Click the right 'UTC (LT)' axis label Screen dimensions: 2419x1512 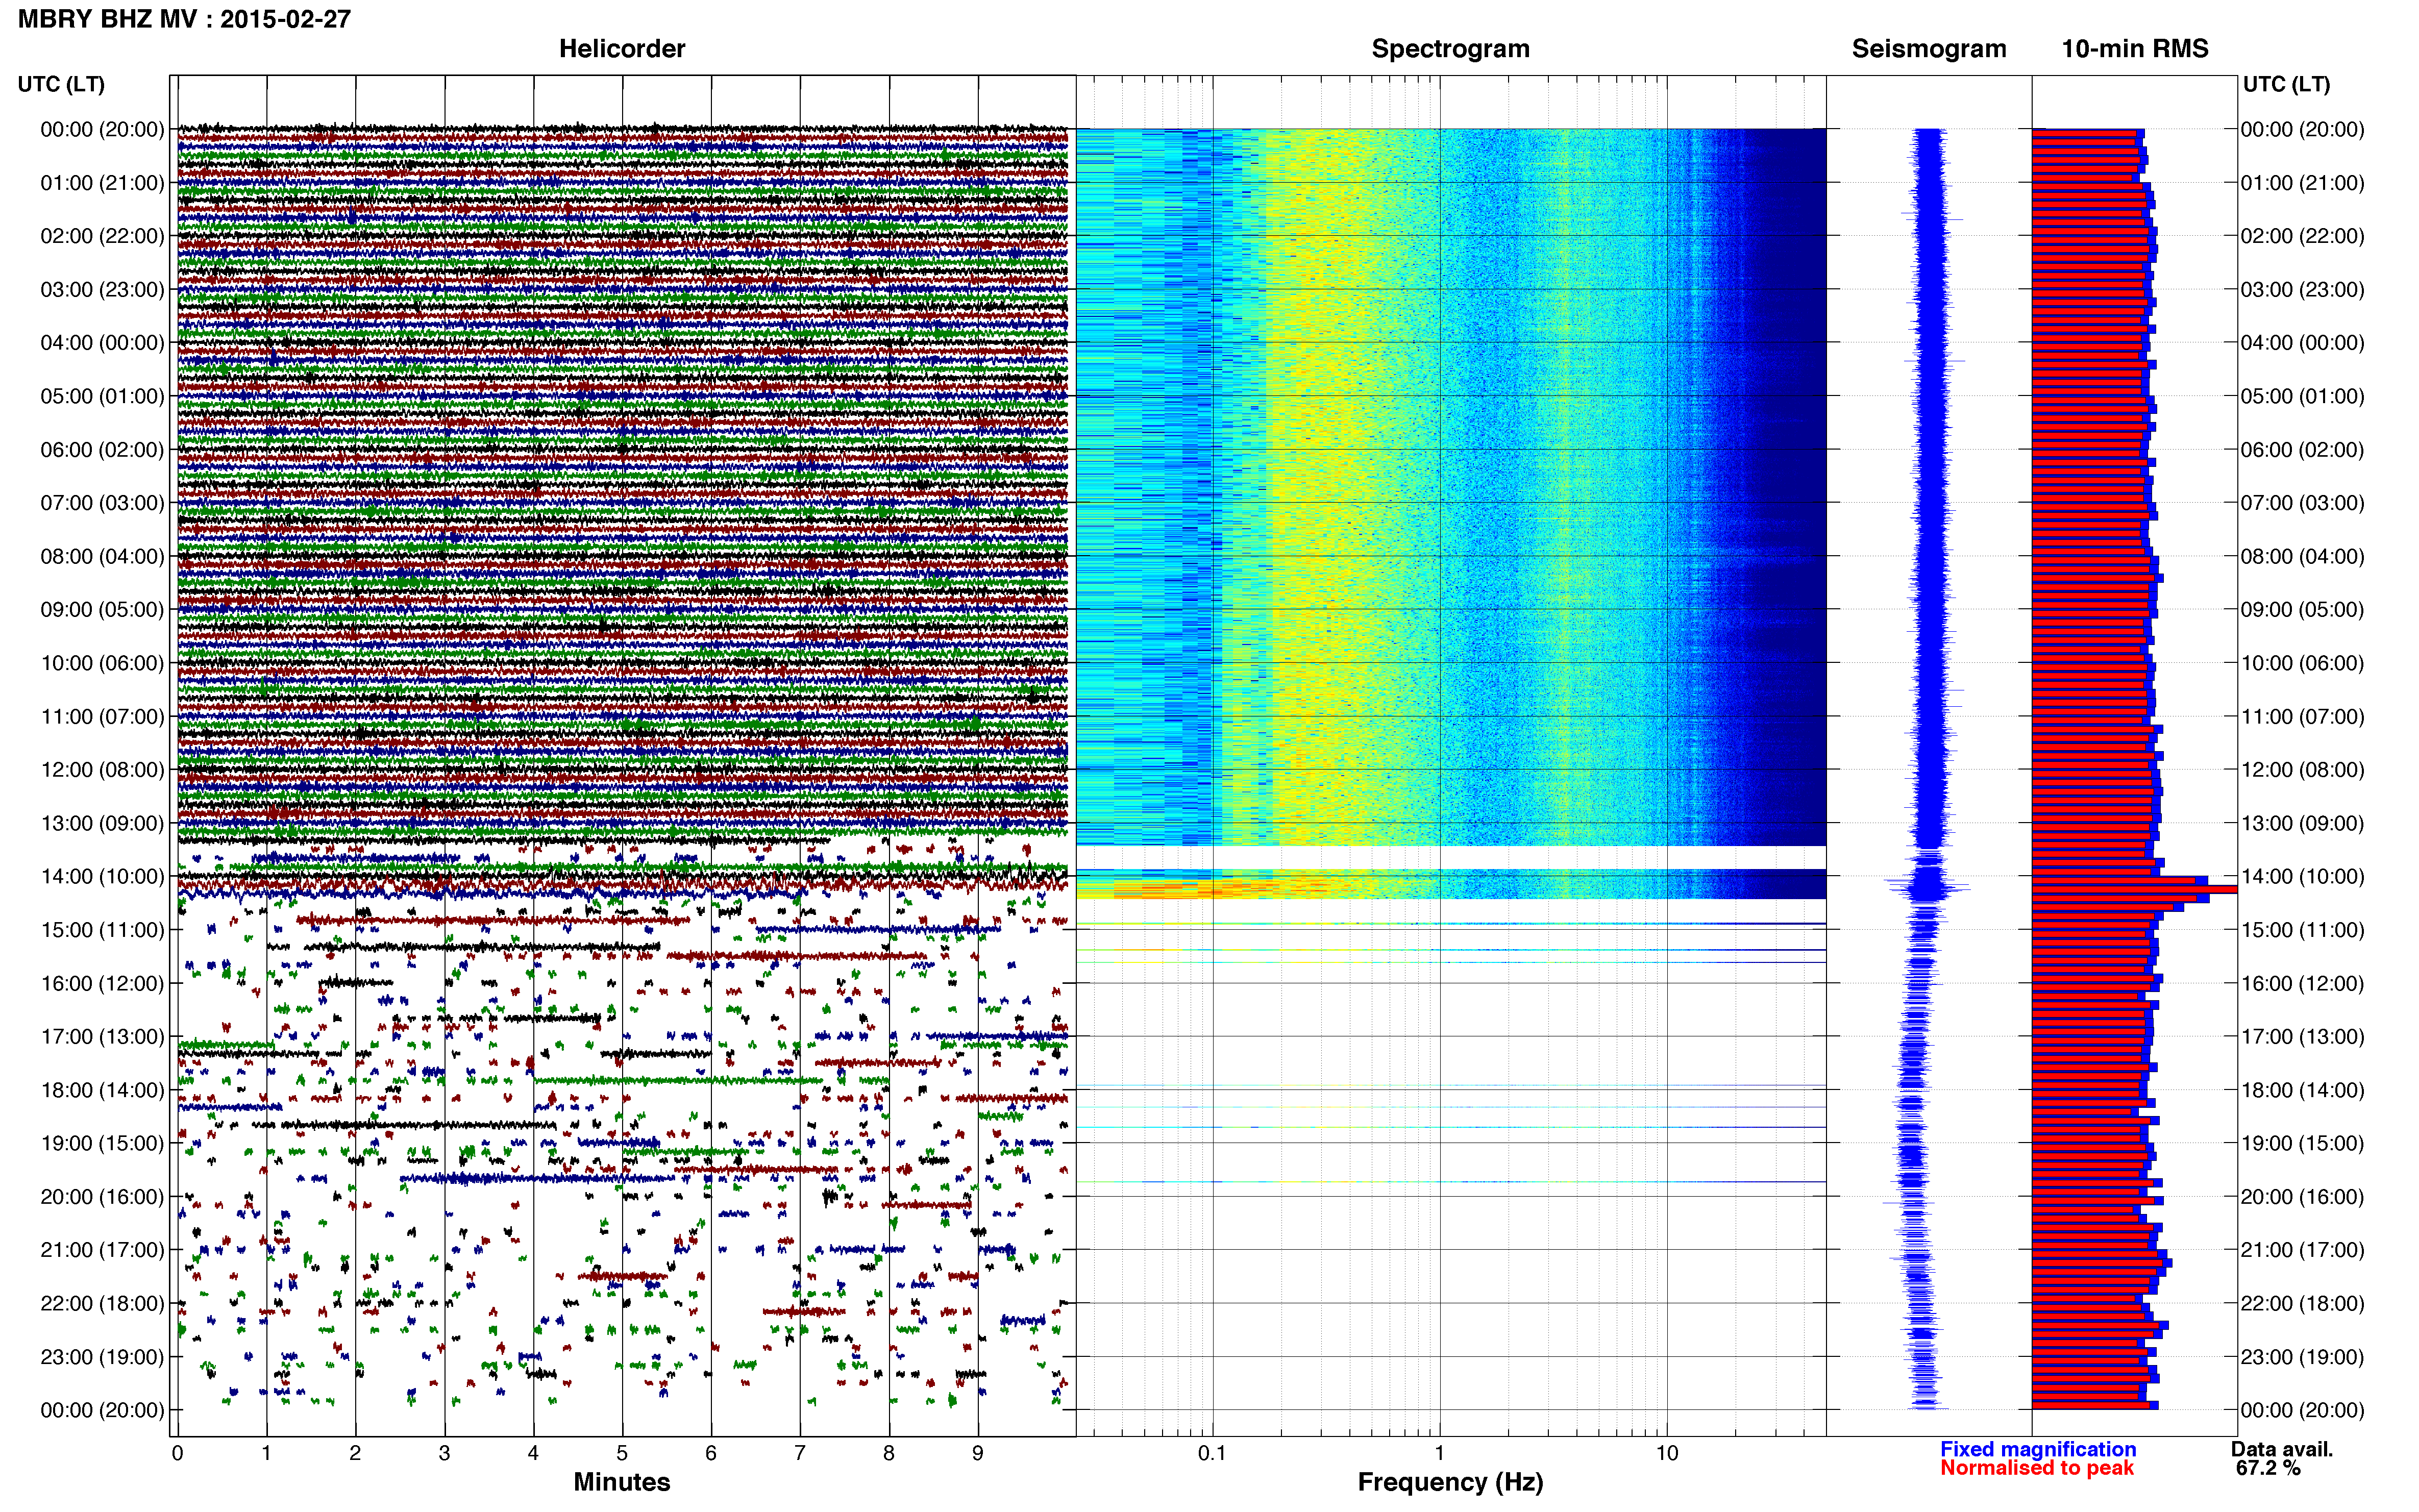pos(2286,84)
